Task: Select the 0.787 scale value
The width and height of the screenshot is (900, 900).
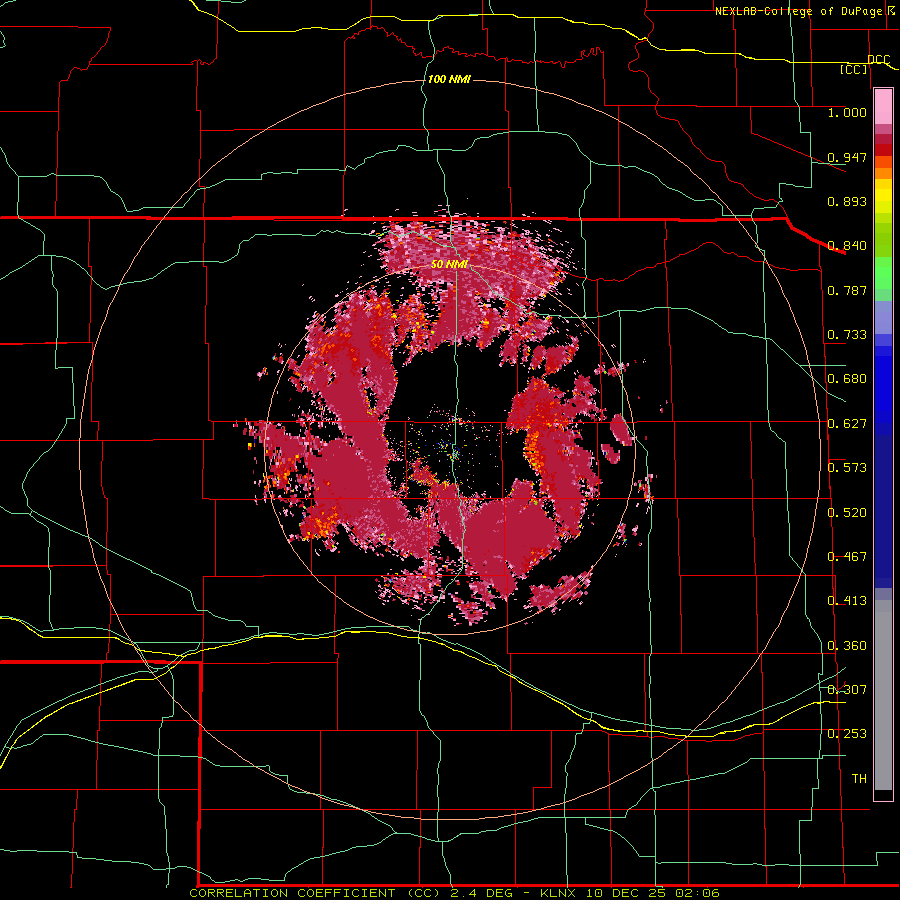Action: (x=847, y=290)
